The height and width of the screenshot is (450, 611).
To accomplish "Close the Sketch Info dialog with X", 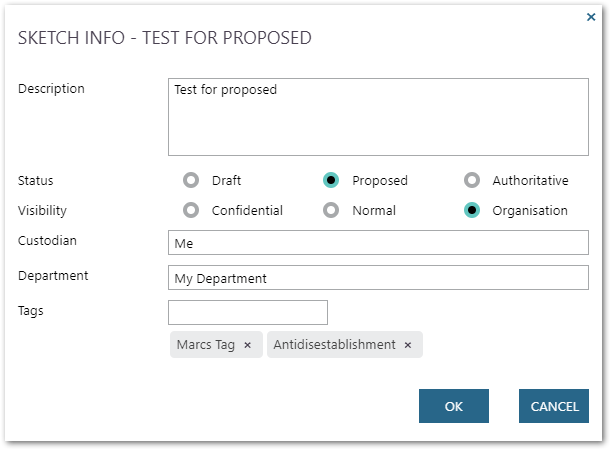I will pos(591,17).
